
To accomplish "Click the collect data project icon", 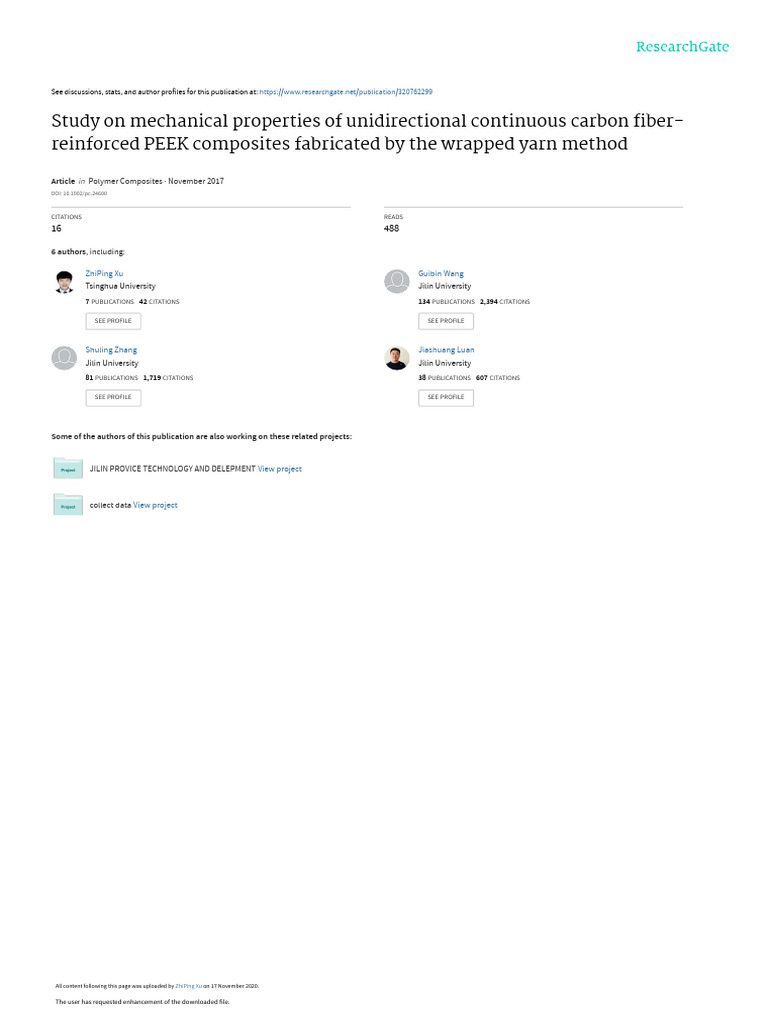I will (68, 505).
